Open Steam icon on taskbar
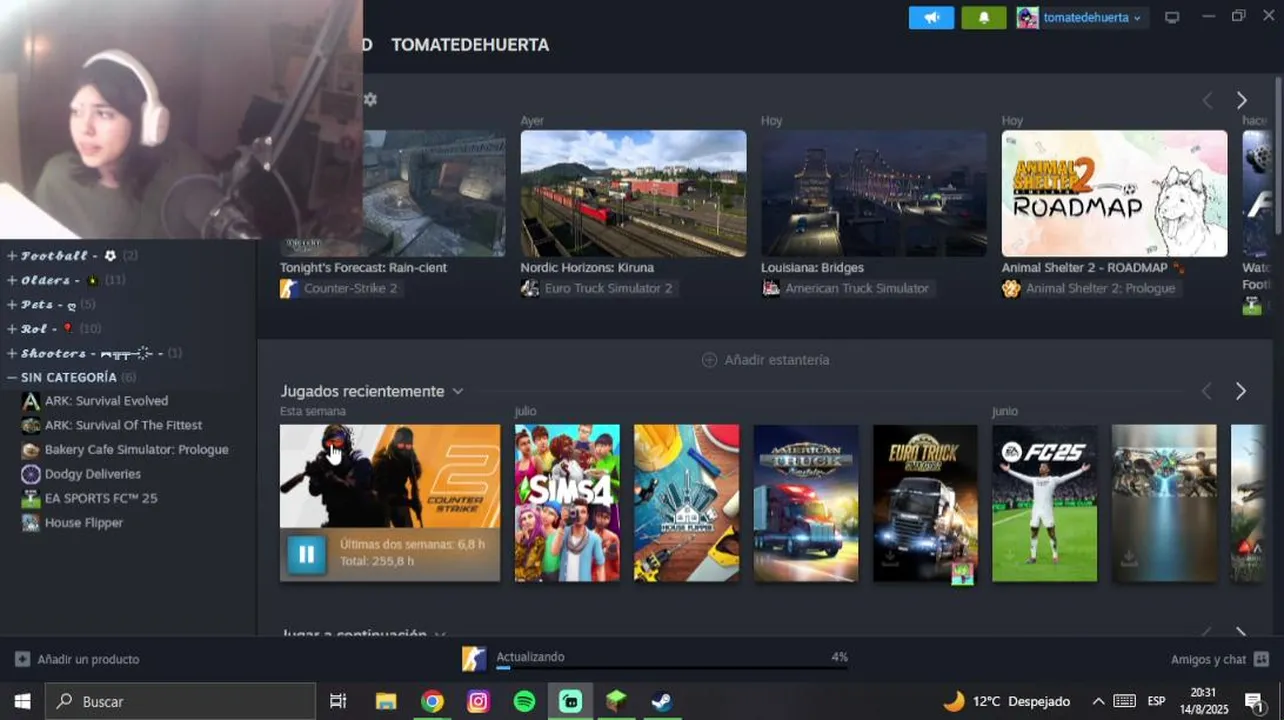The width and height of the screenshot is (1284, 720). (662, 701)
